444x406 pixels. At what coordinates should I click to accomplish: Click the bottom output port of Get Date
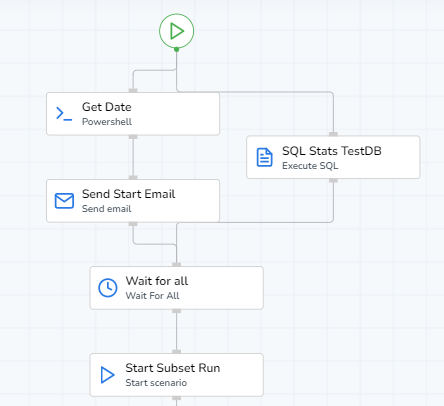(133, 137)
